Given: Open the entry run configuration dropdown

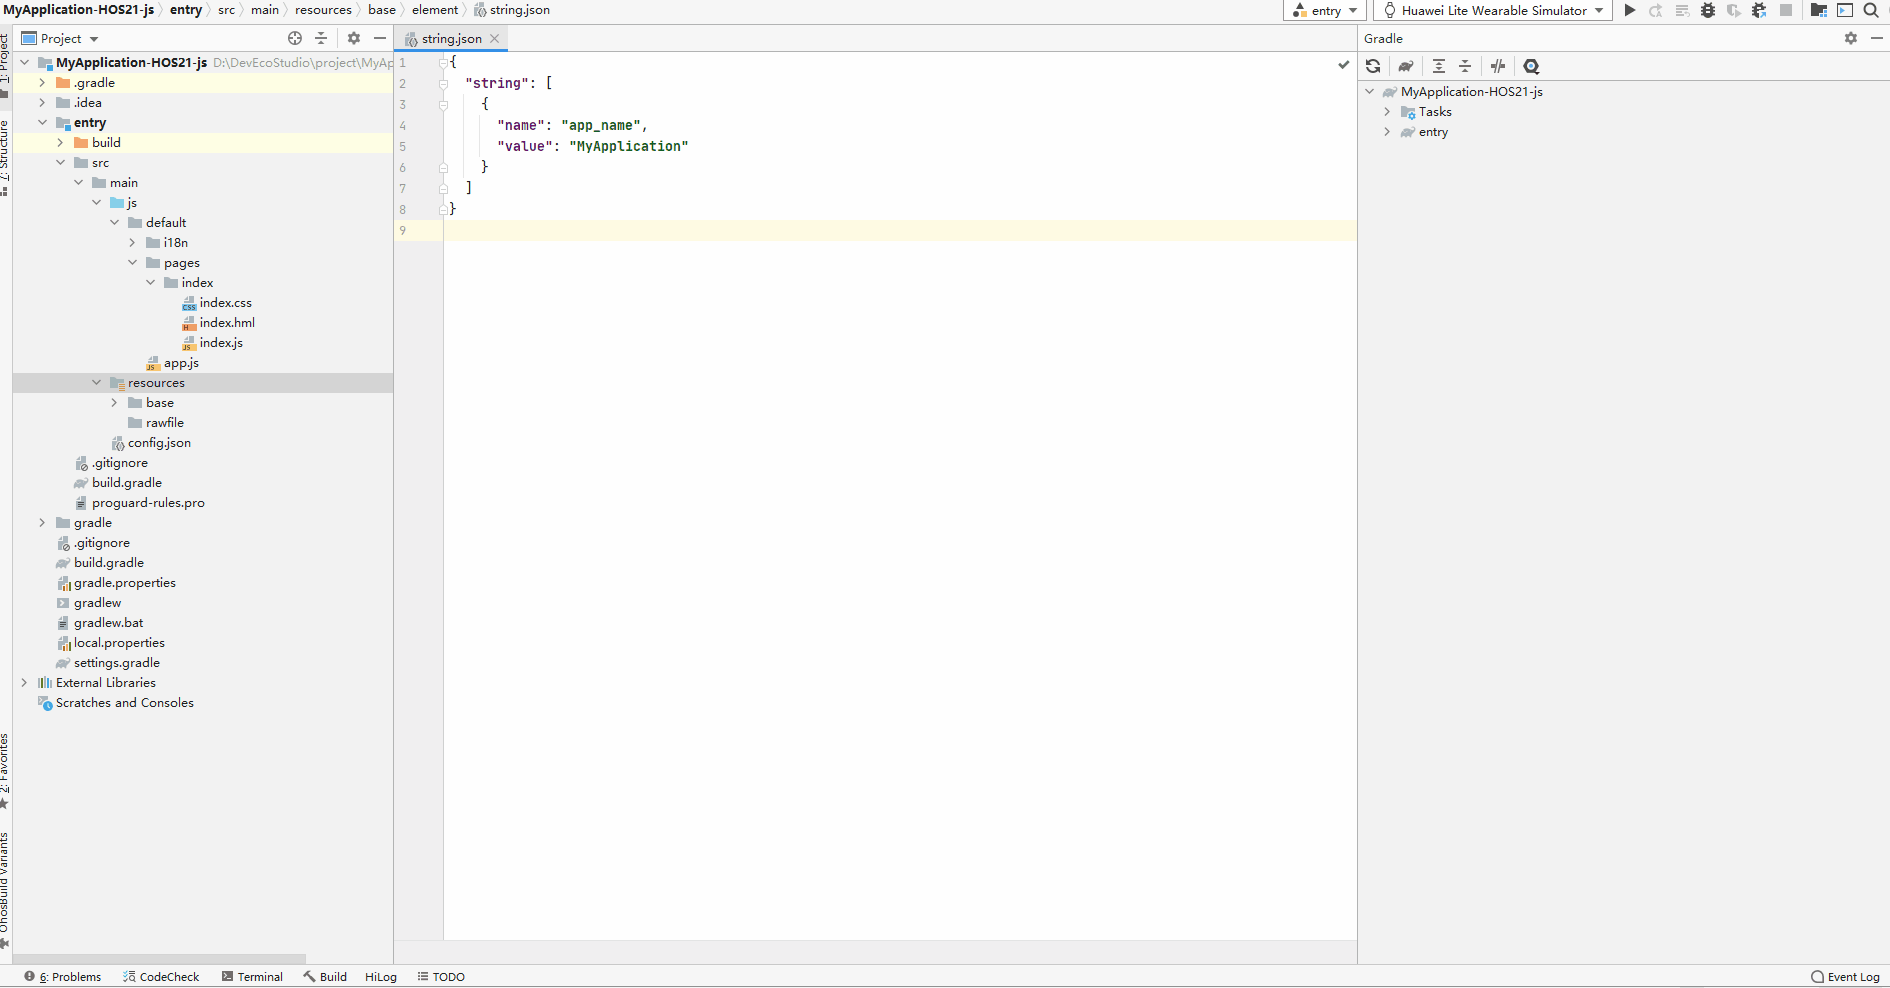Looking at the screenshot, I should [x=1325, y=10].
